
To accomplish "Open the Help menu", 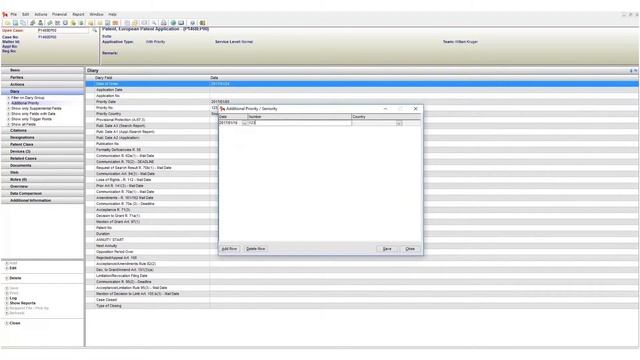I will (113, 14).
